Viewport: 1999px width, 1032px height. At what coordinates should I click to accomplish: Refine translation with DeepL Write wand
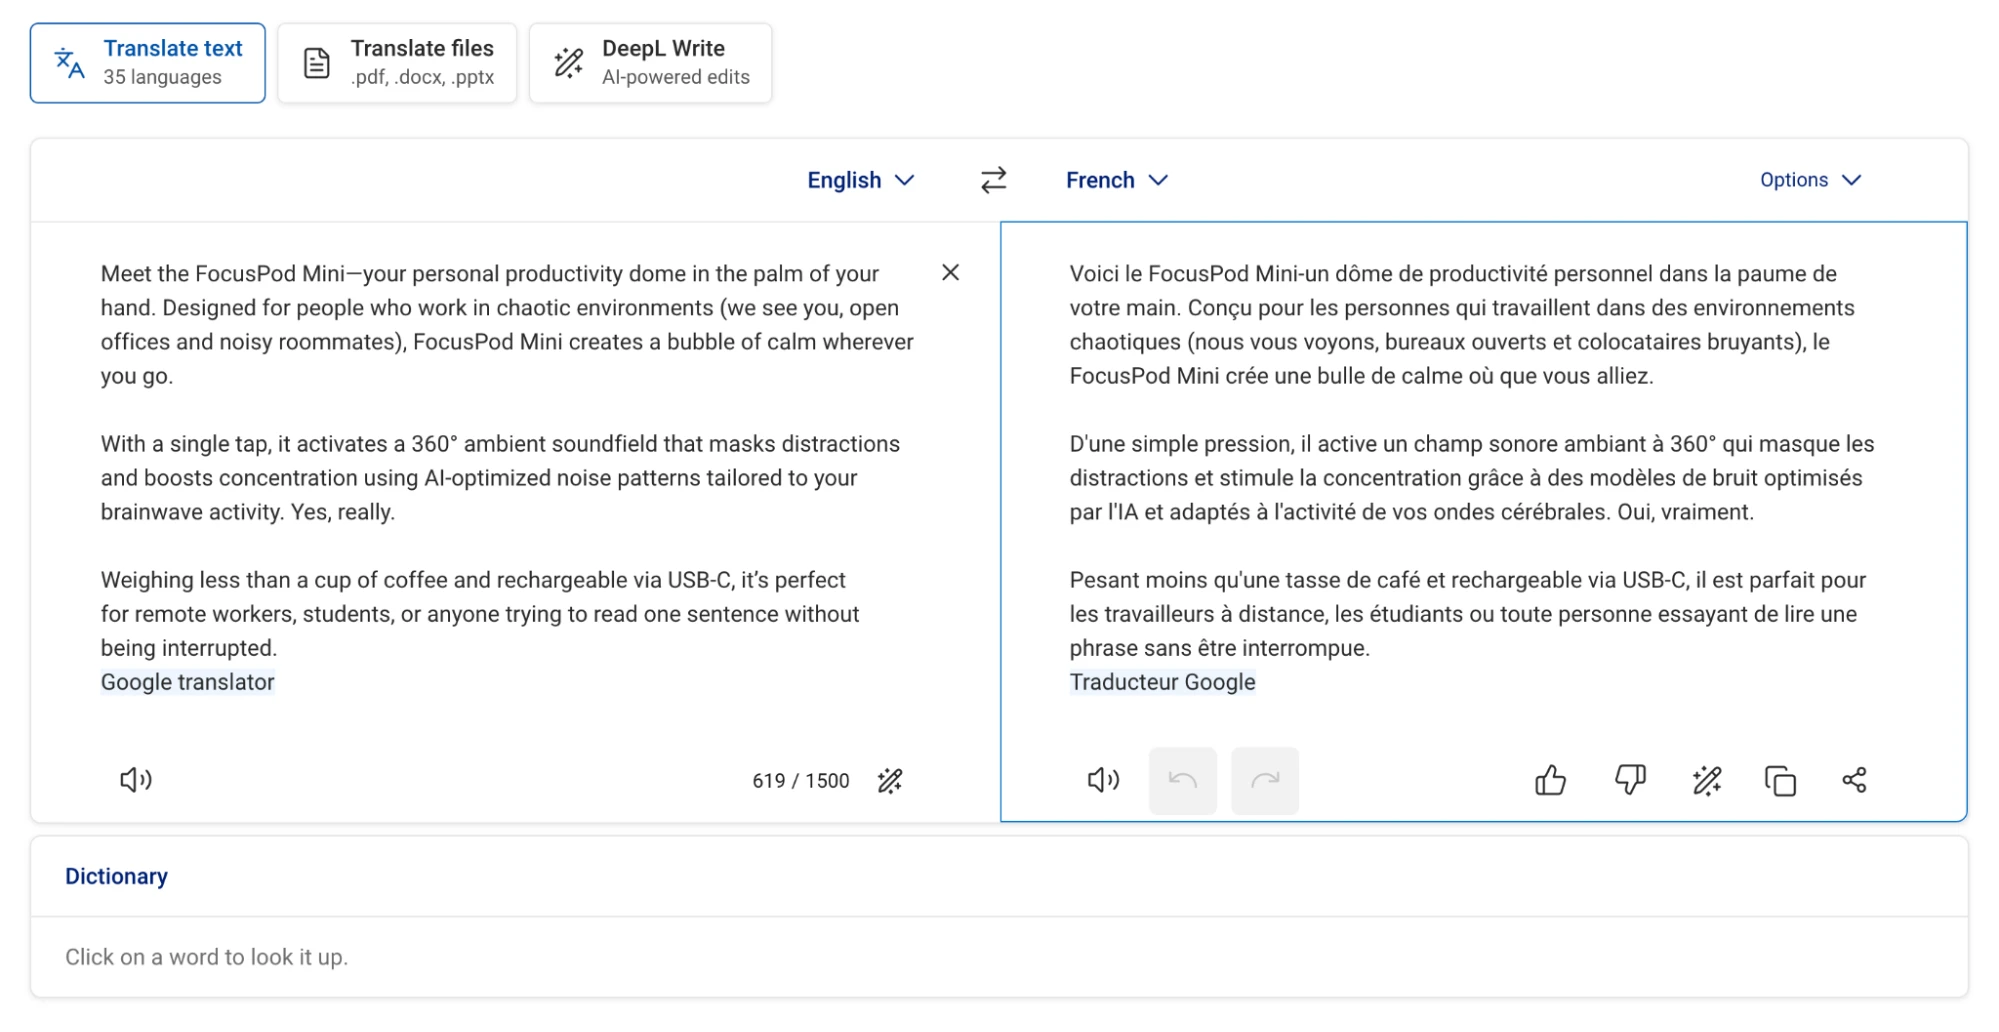coord(1706,780)
